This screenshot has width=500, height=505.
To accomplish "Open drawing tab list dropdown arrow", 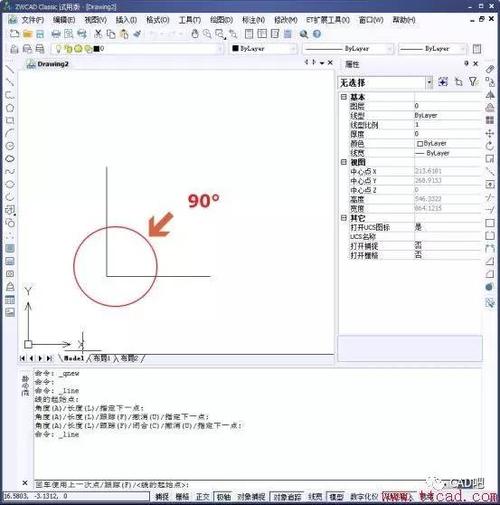I will point(322,63).
